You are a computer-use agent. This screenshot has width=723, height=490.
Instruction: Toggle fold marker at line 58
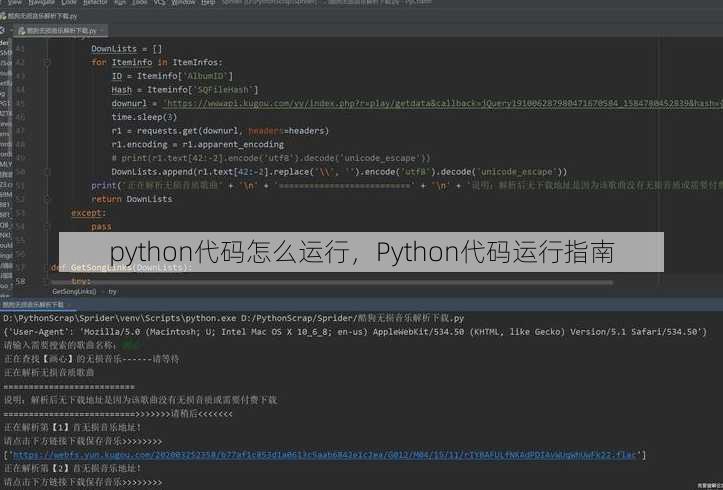click(47, 281)
